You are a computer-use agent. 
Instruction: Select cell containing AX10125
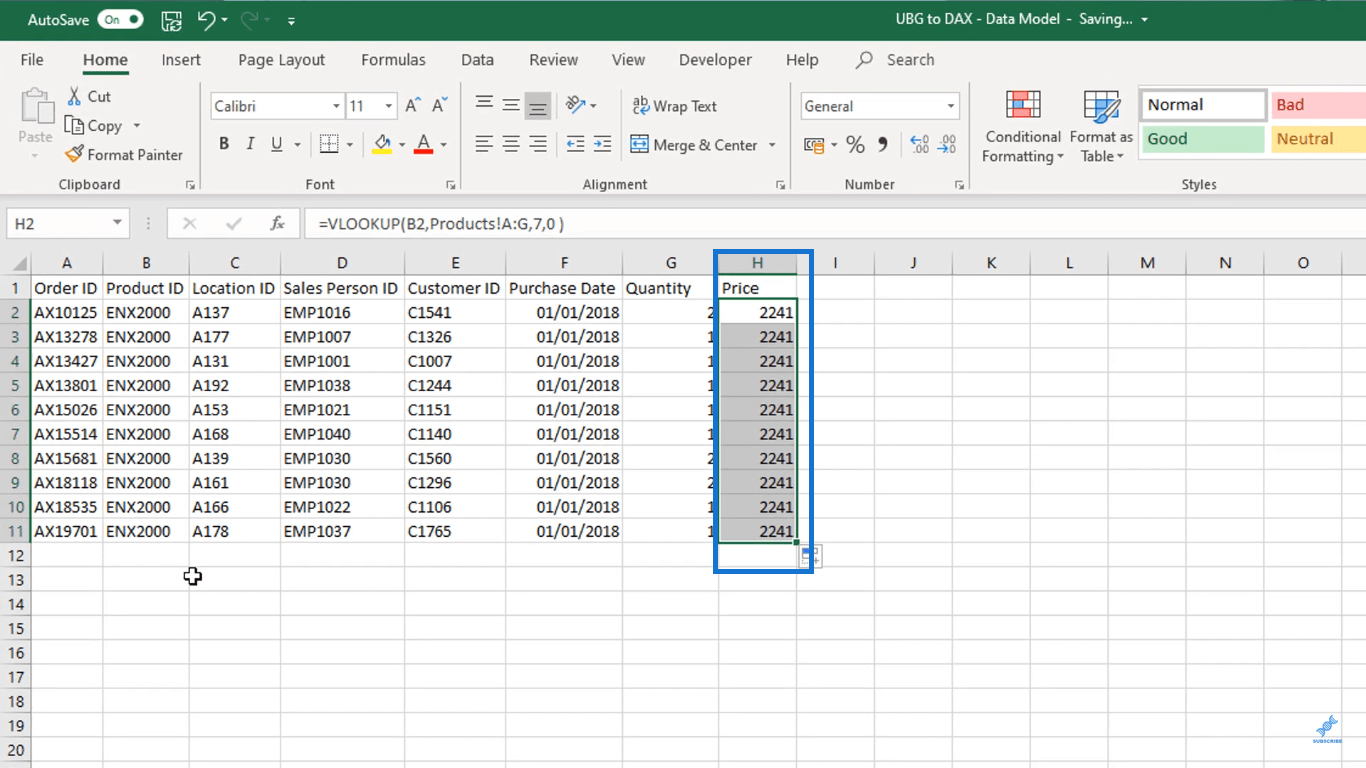pyautogui.click(x=66, y=312)
